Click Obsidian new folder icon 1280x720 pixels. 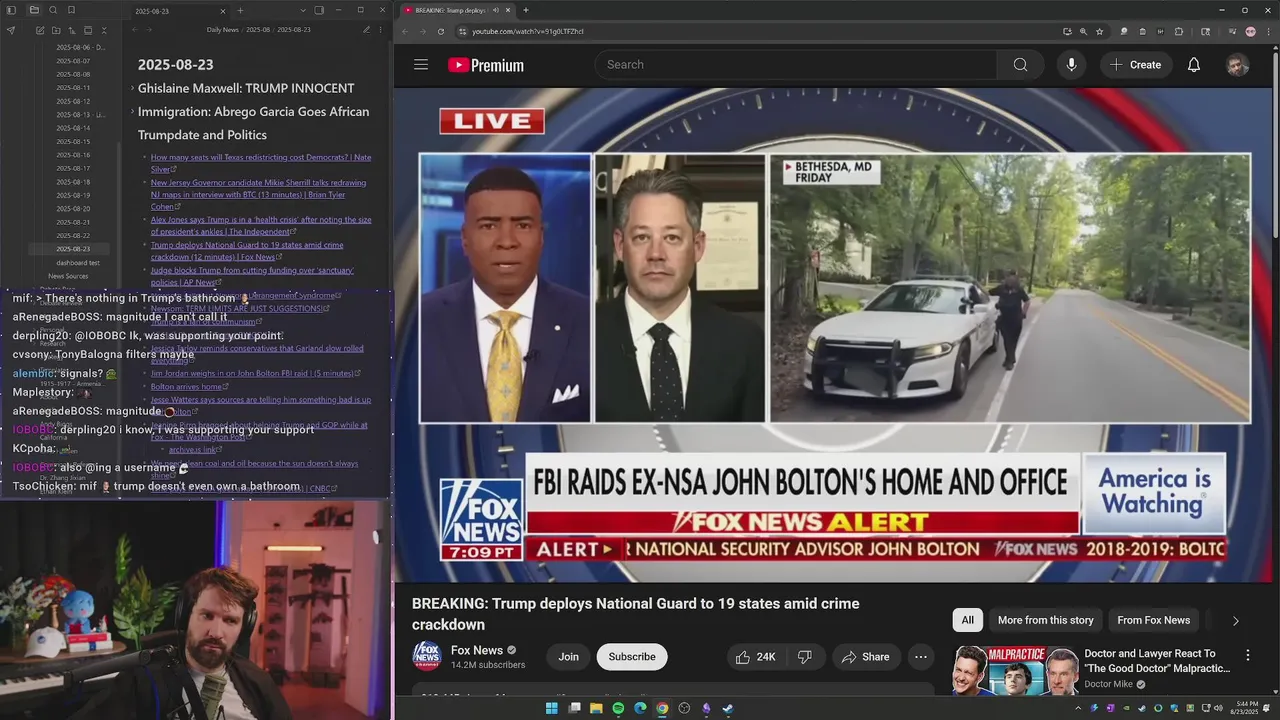(56, 31)
